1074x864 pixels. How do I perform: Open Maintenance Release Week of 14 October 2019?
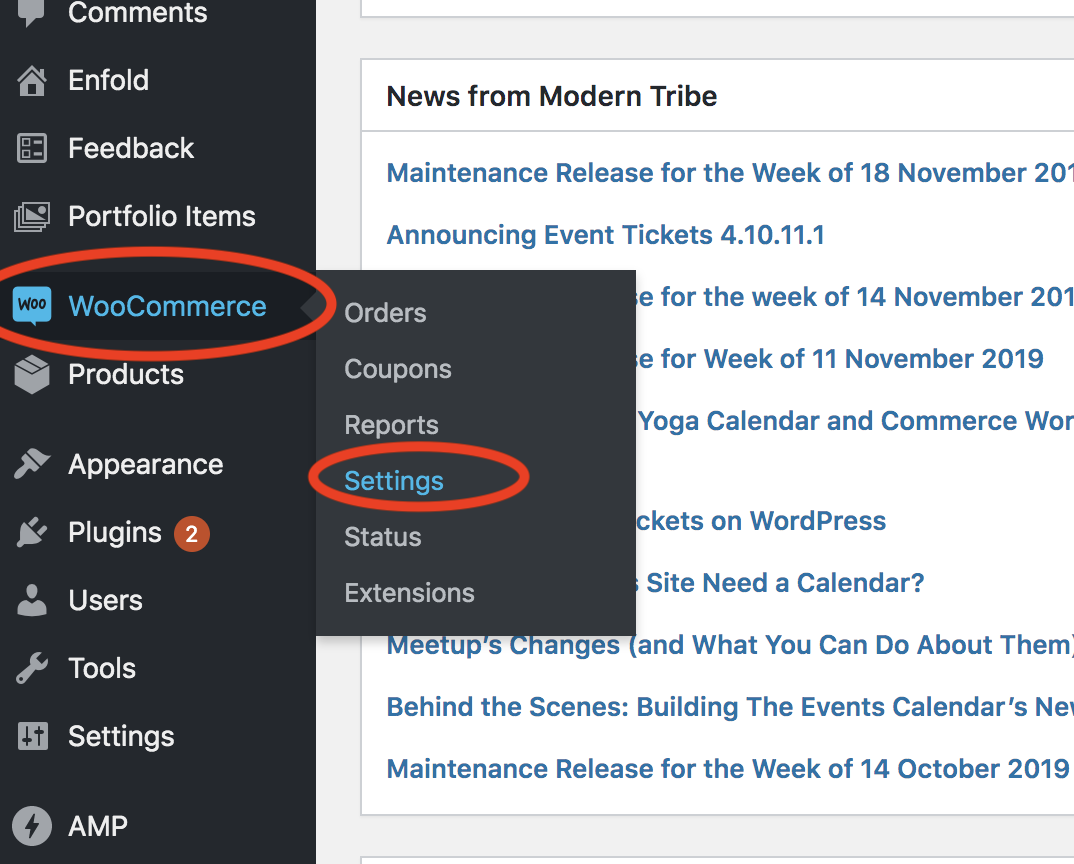click(x=727, y=769)
